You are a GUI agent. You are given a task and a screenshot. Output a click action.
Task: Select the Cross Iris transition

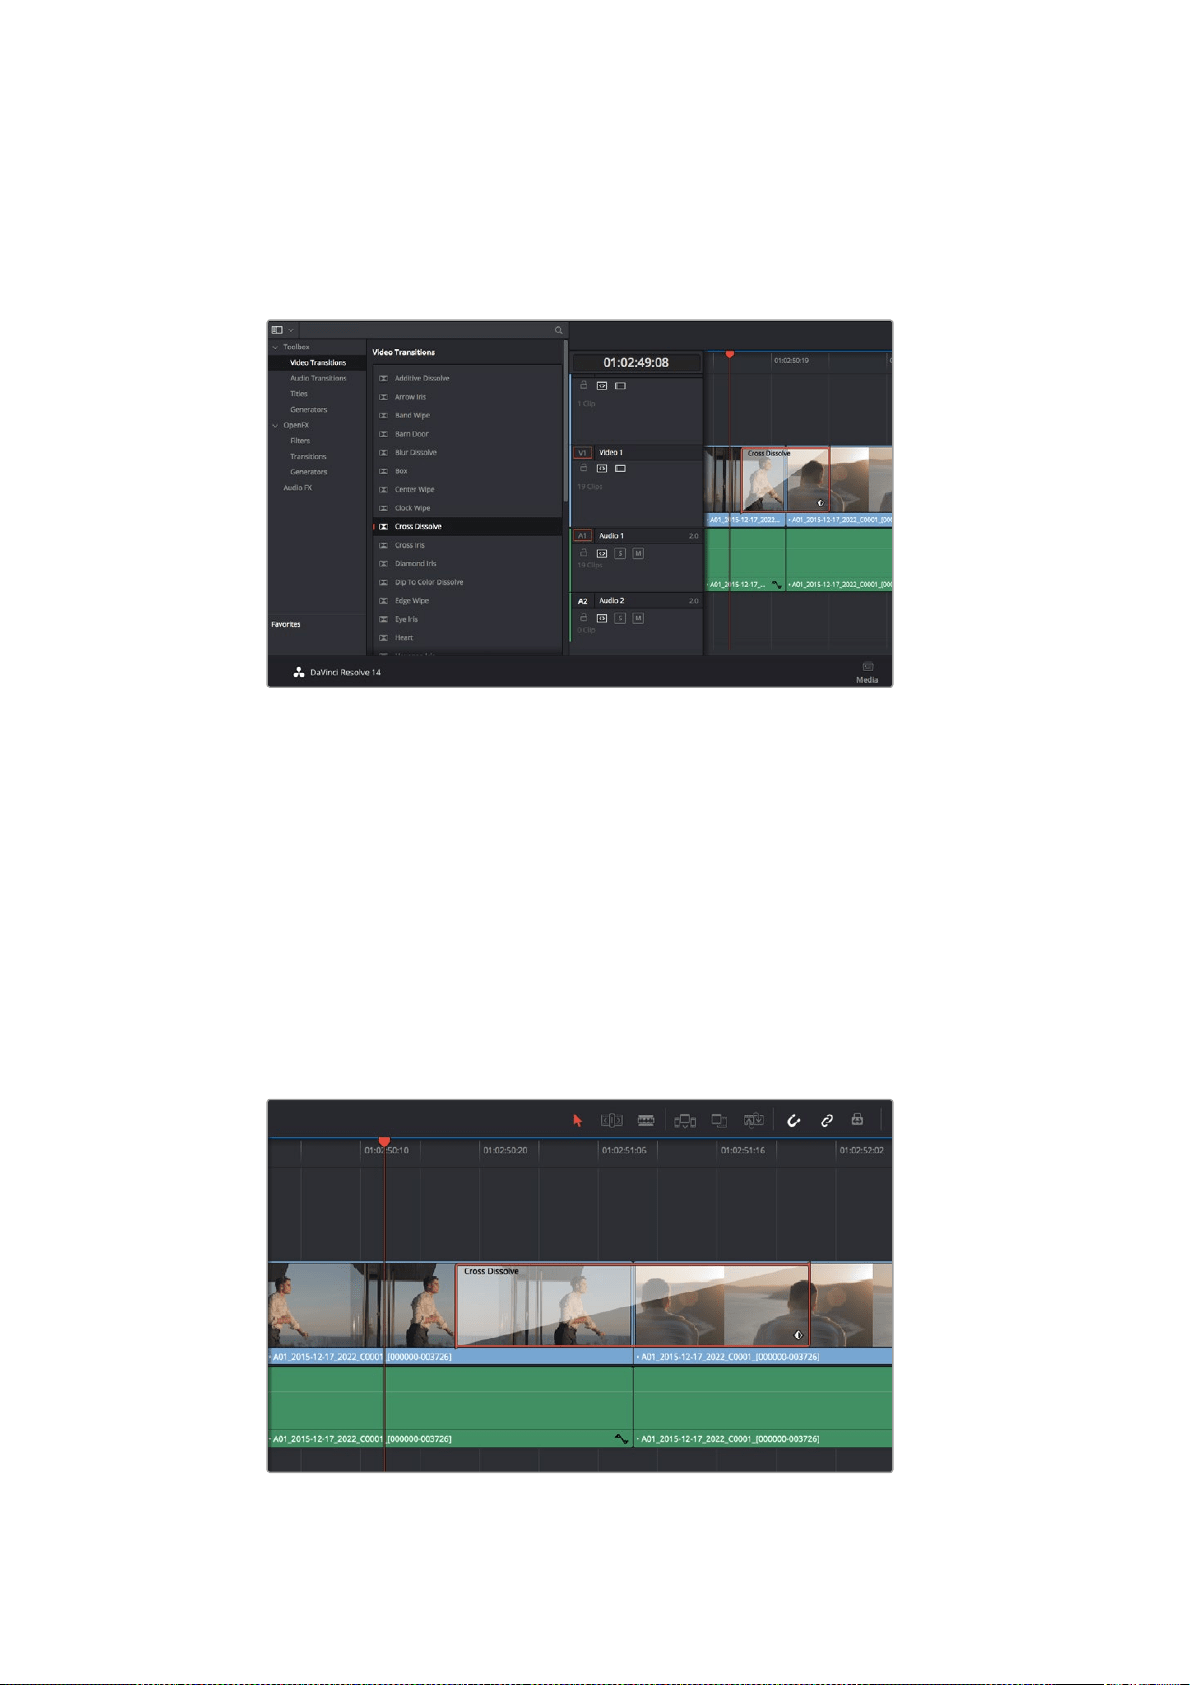[467, 545]
